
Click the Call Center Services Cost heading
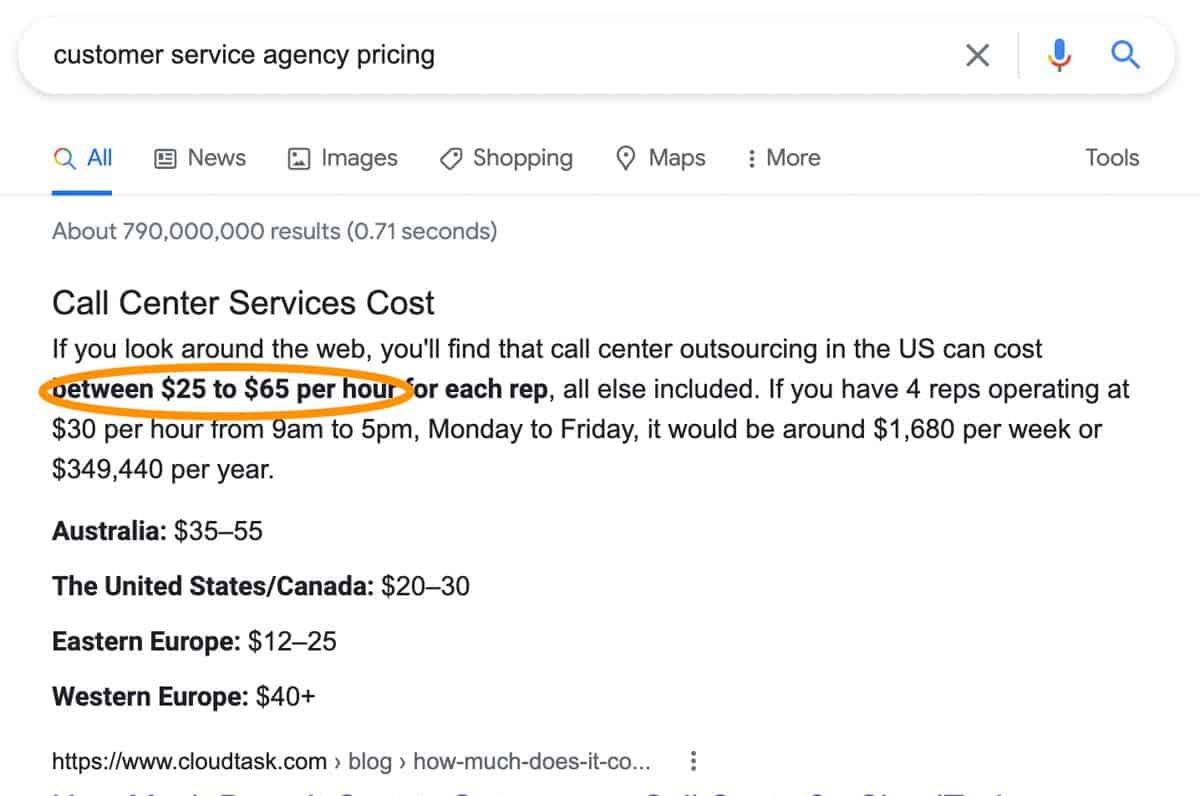click(x=243, y=302)
